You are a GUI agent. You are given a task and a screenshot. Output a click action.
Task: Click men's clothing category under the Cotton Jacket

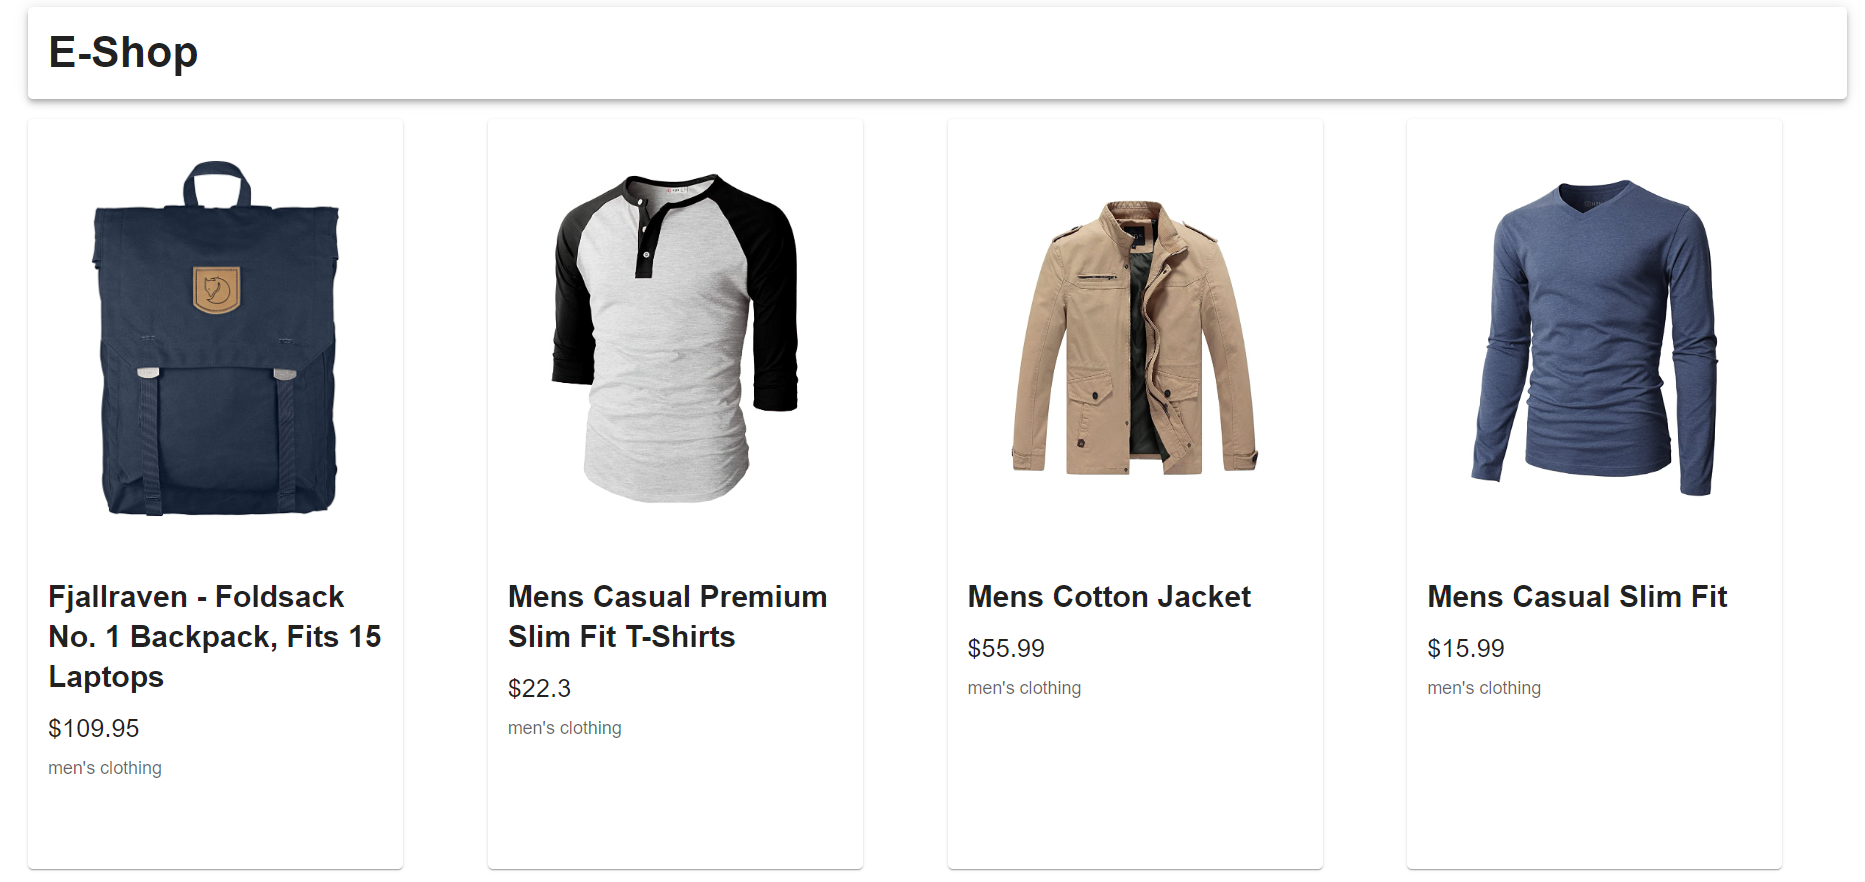[x=1024, y=688]
